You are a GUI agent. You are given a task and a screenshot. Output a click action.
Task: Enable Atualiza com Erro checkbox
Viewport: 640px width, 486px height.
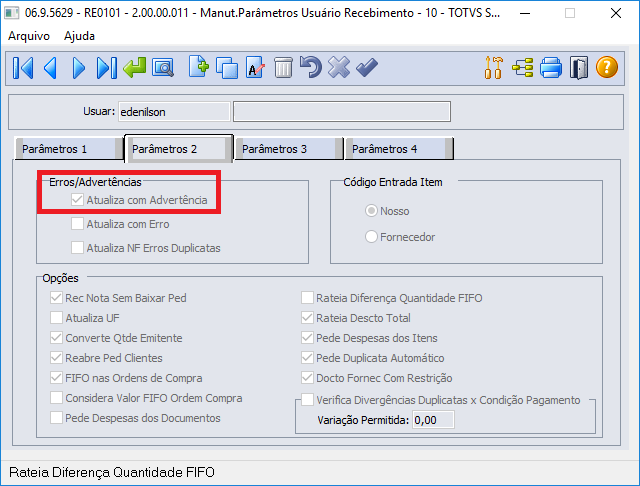coord(77,224)
